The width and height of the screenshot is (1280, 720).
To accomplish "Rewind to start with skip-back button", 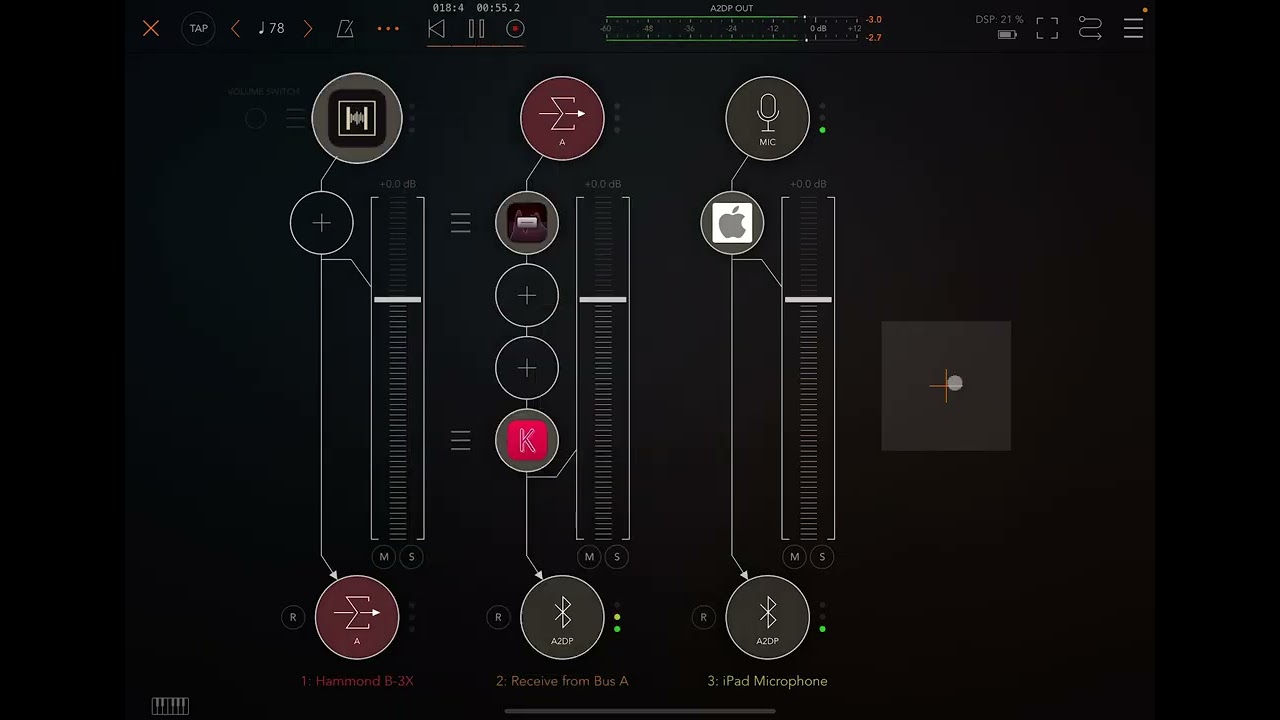I will (436, 29).
